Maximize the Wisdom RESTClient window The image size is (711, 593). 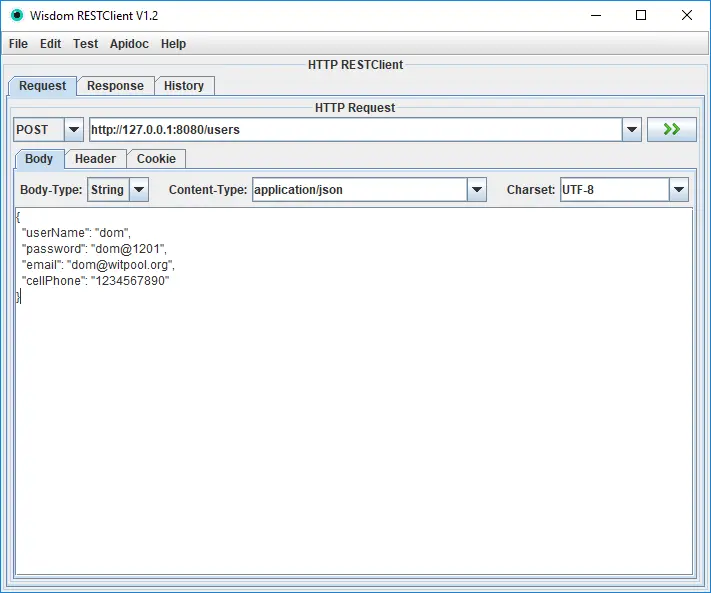click(x=641, y=15)
